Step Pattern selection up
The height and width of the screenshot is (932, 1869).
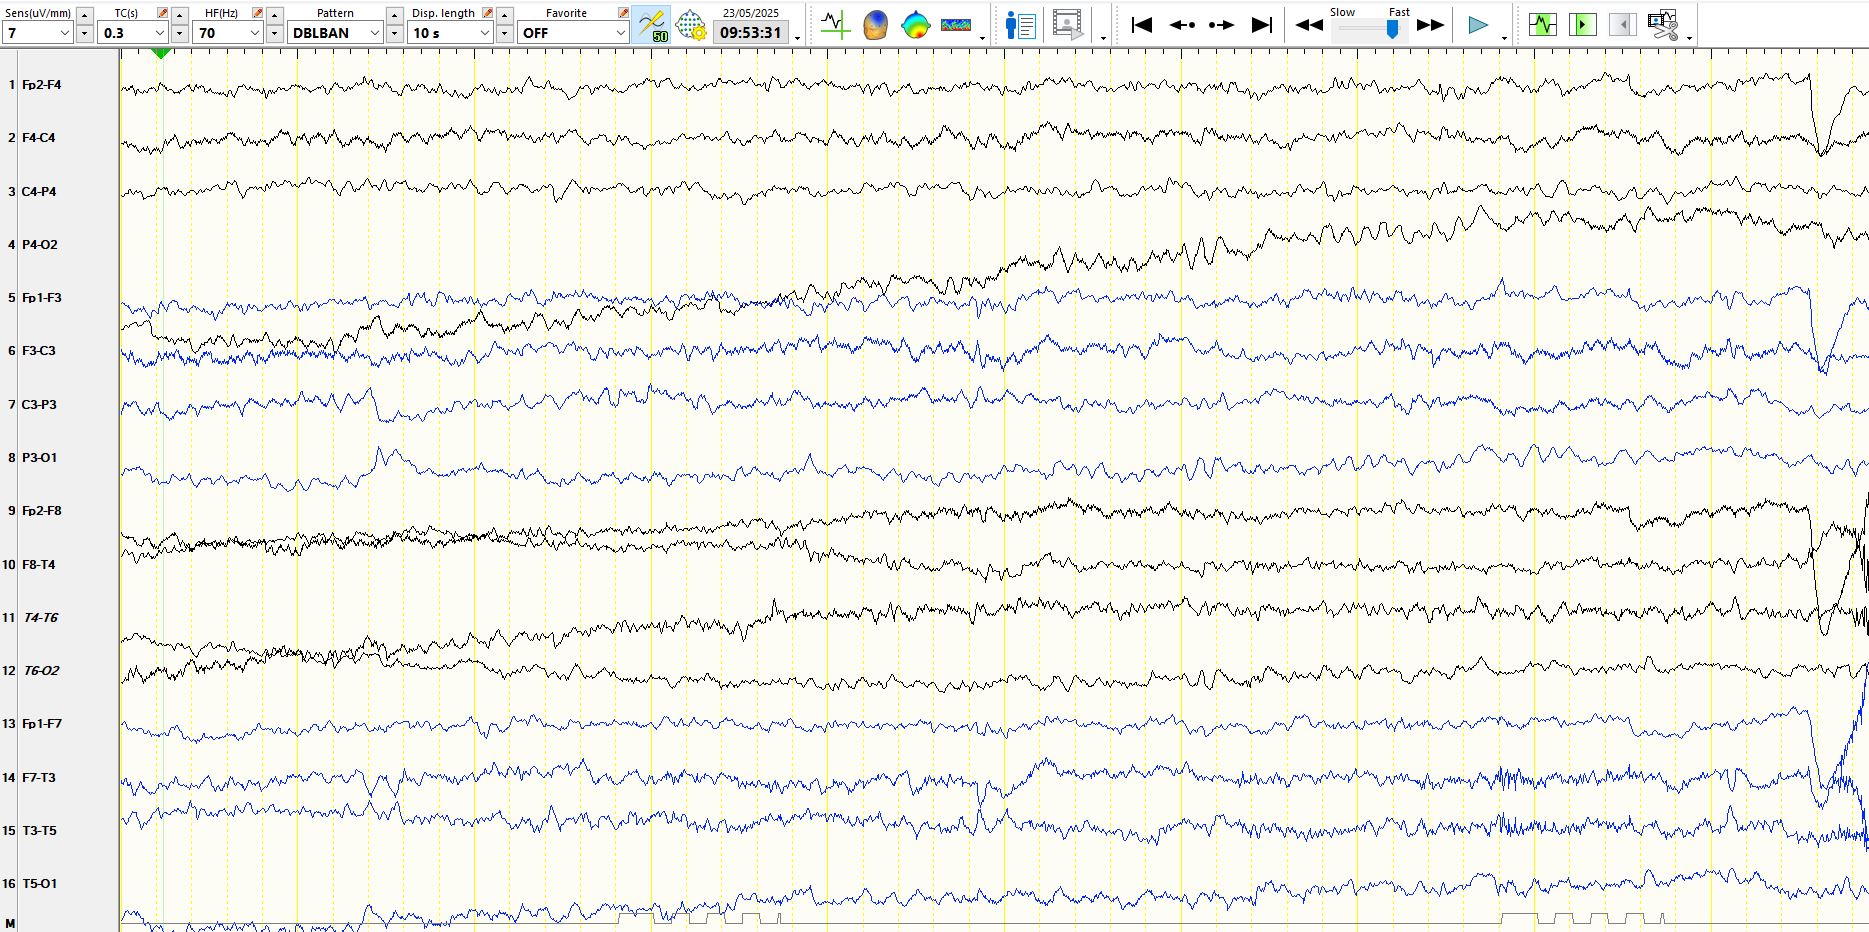tap(395, 15)
